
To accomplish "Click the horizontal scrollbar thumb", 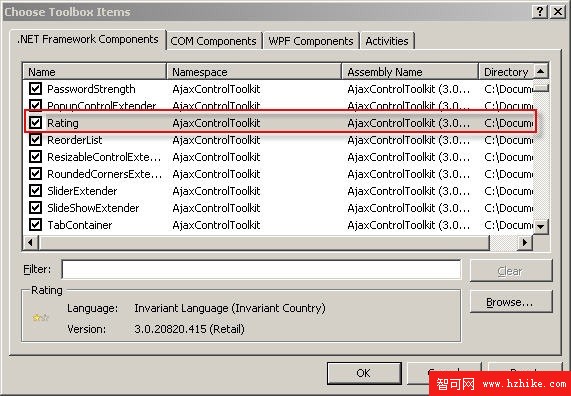I will coord(264,242).
